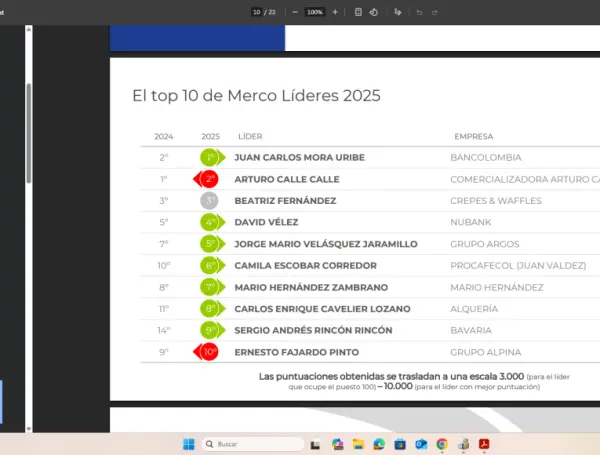Open the annotation draw tool icon

click(x=398, y=12)
